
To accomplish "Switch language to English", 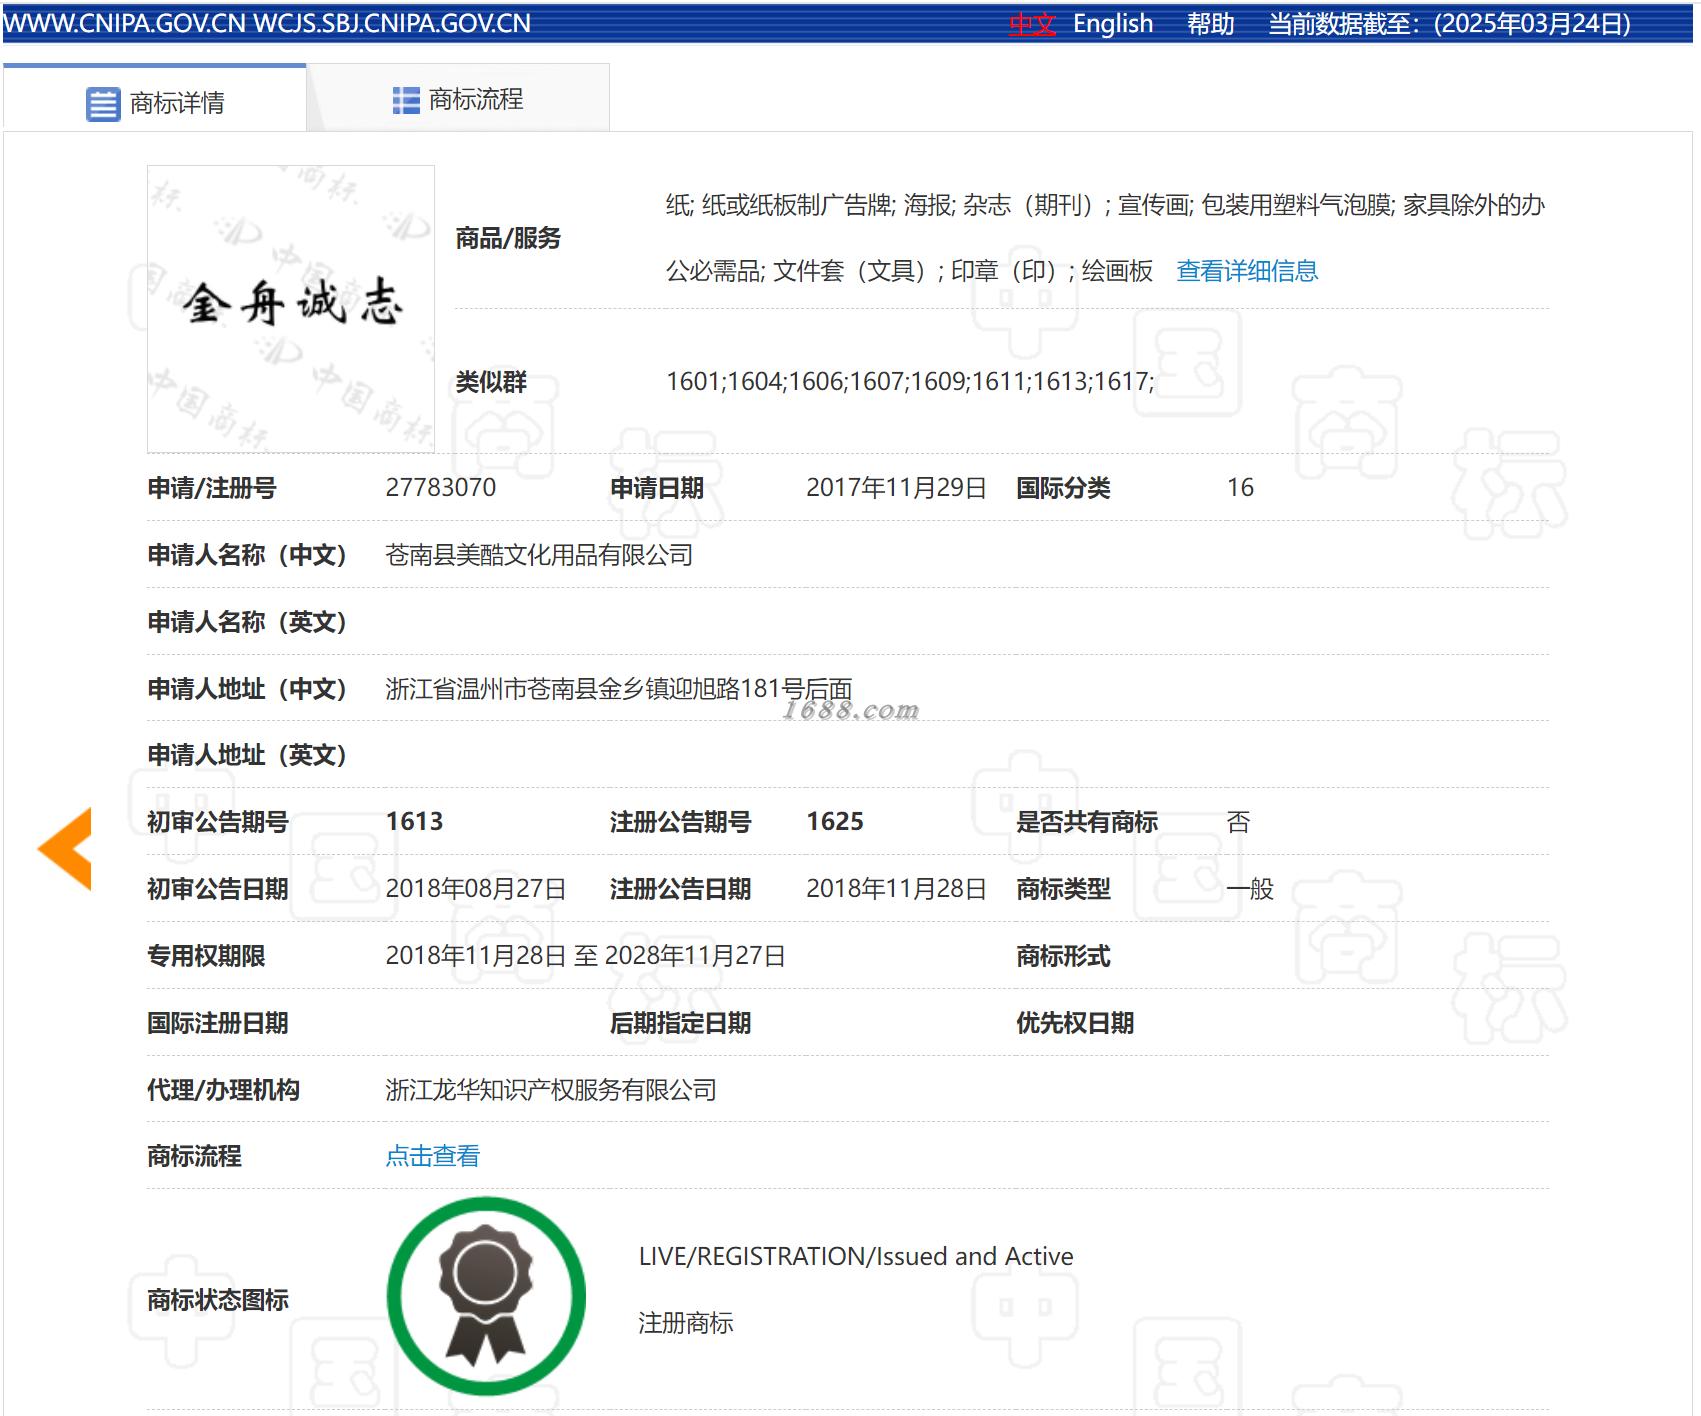I will tap(1113, 24).
